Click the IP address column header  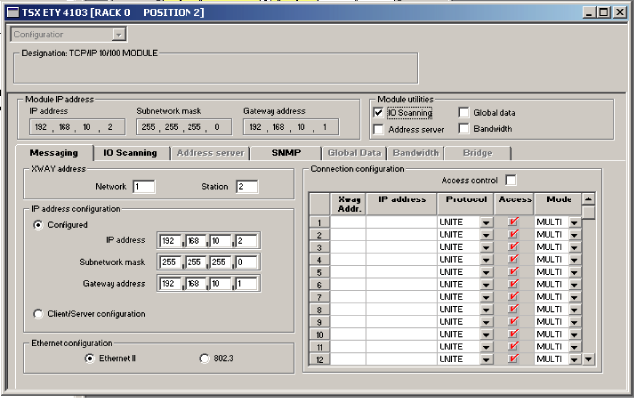[x=402, y=204]
